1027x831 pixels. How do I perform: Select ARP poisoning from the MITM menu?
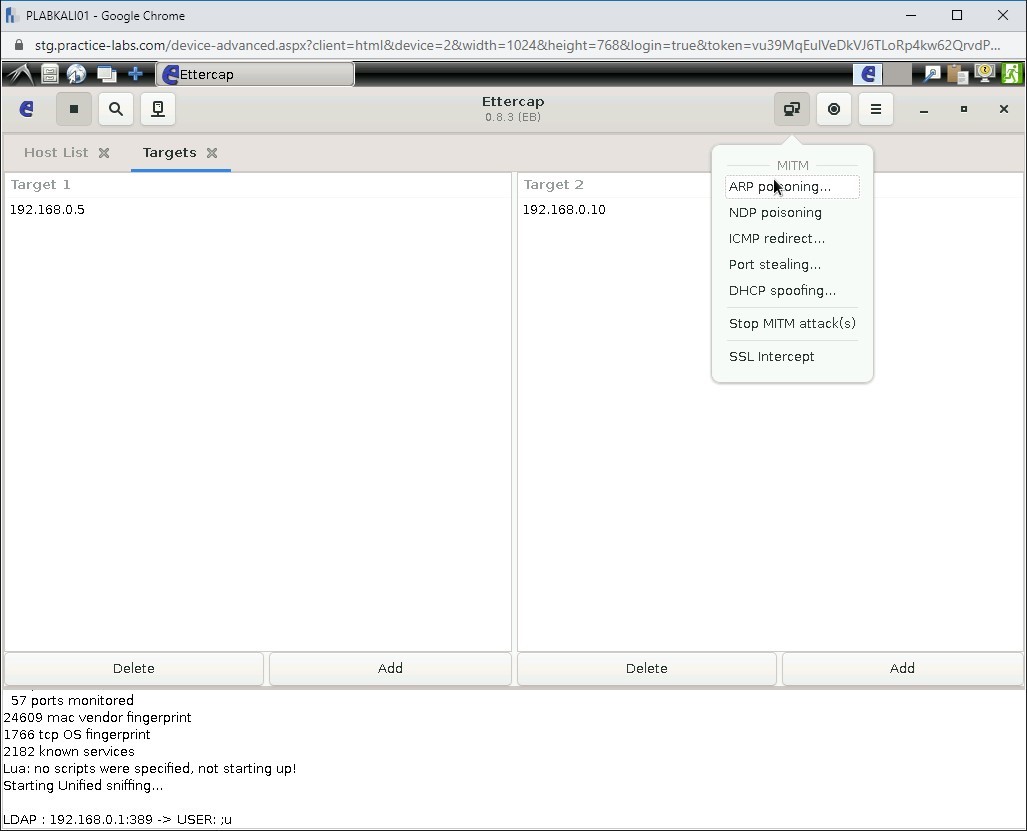pyautogui.click(x=780, y=187)
